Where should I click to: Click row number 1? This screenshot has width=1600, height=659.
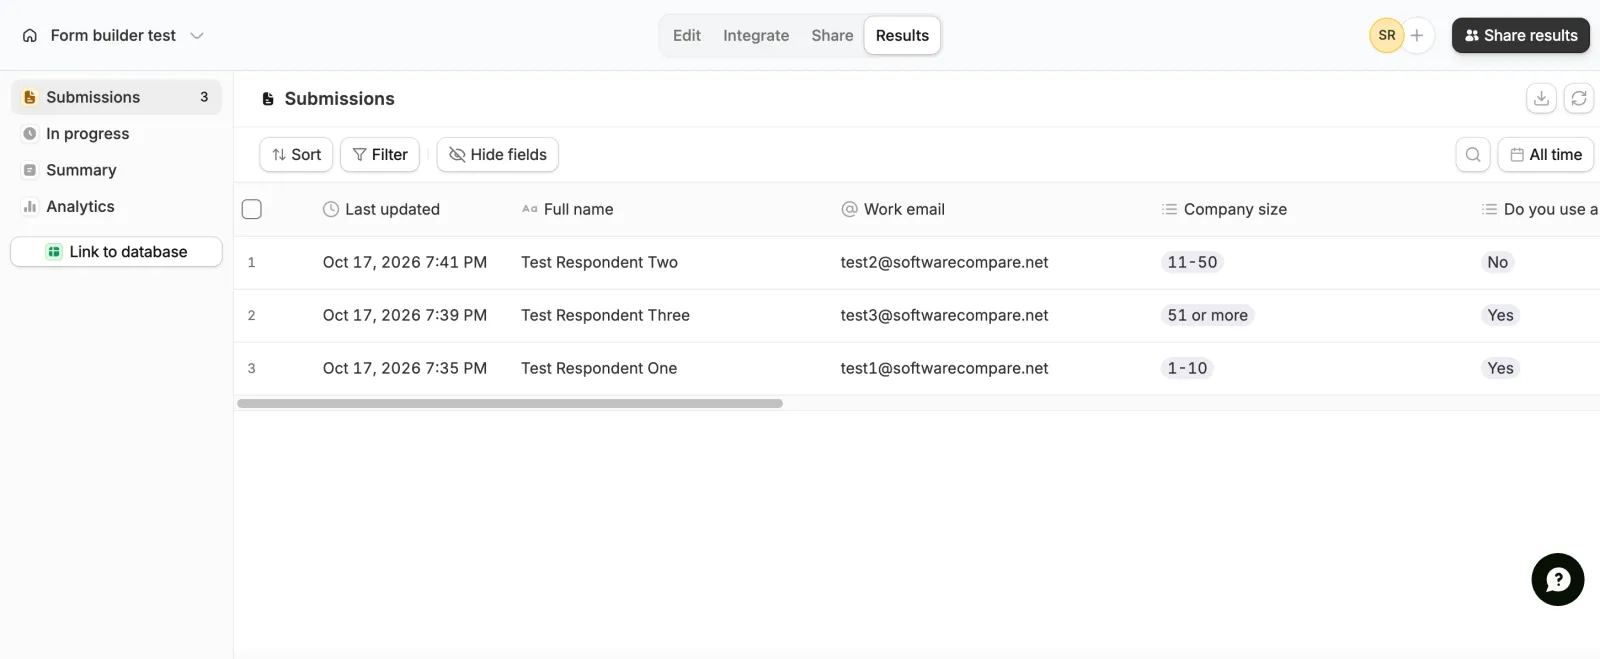point(251,262)
